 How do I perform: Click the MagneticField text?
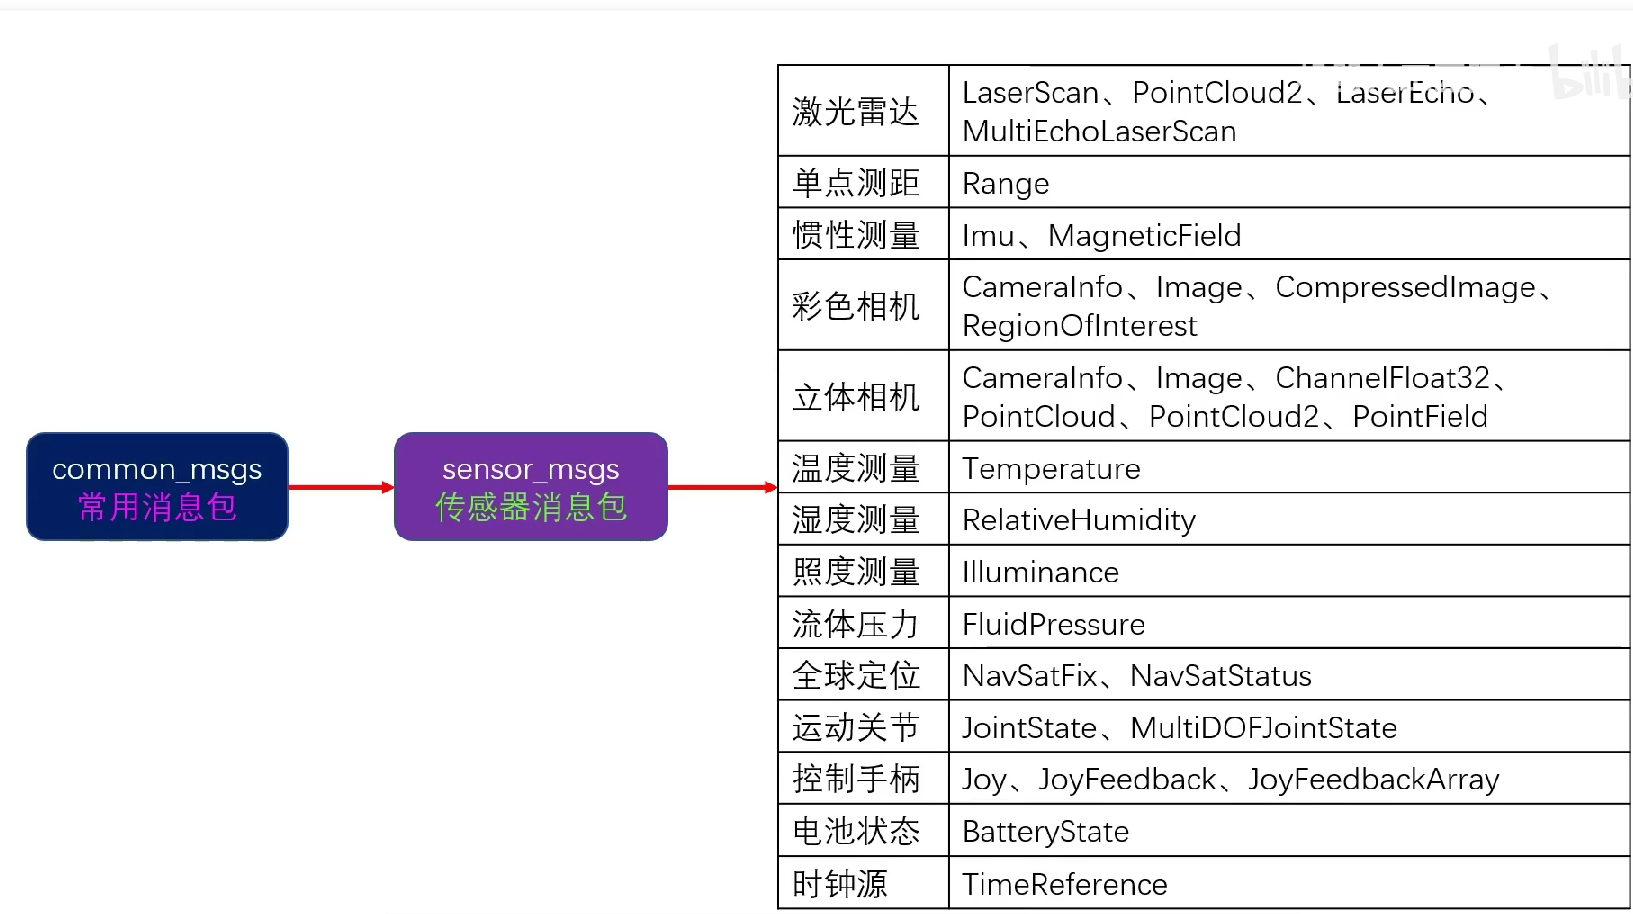(x=1144, y=236)
